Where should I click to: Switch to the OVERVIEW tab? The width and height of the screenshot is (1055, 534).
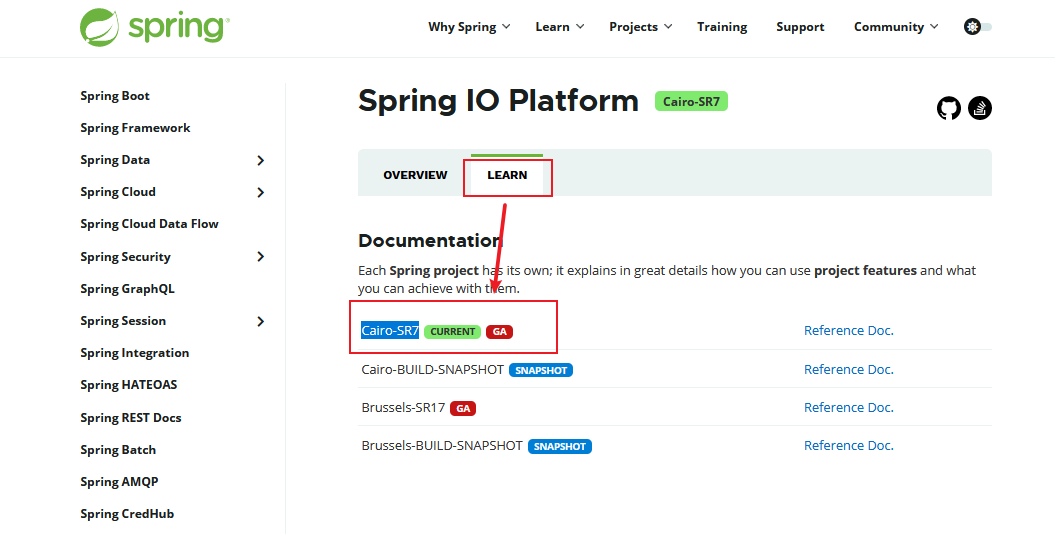415,175
